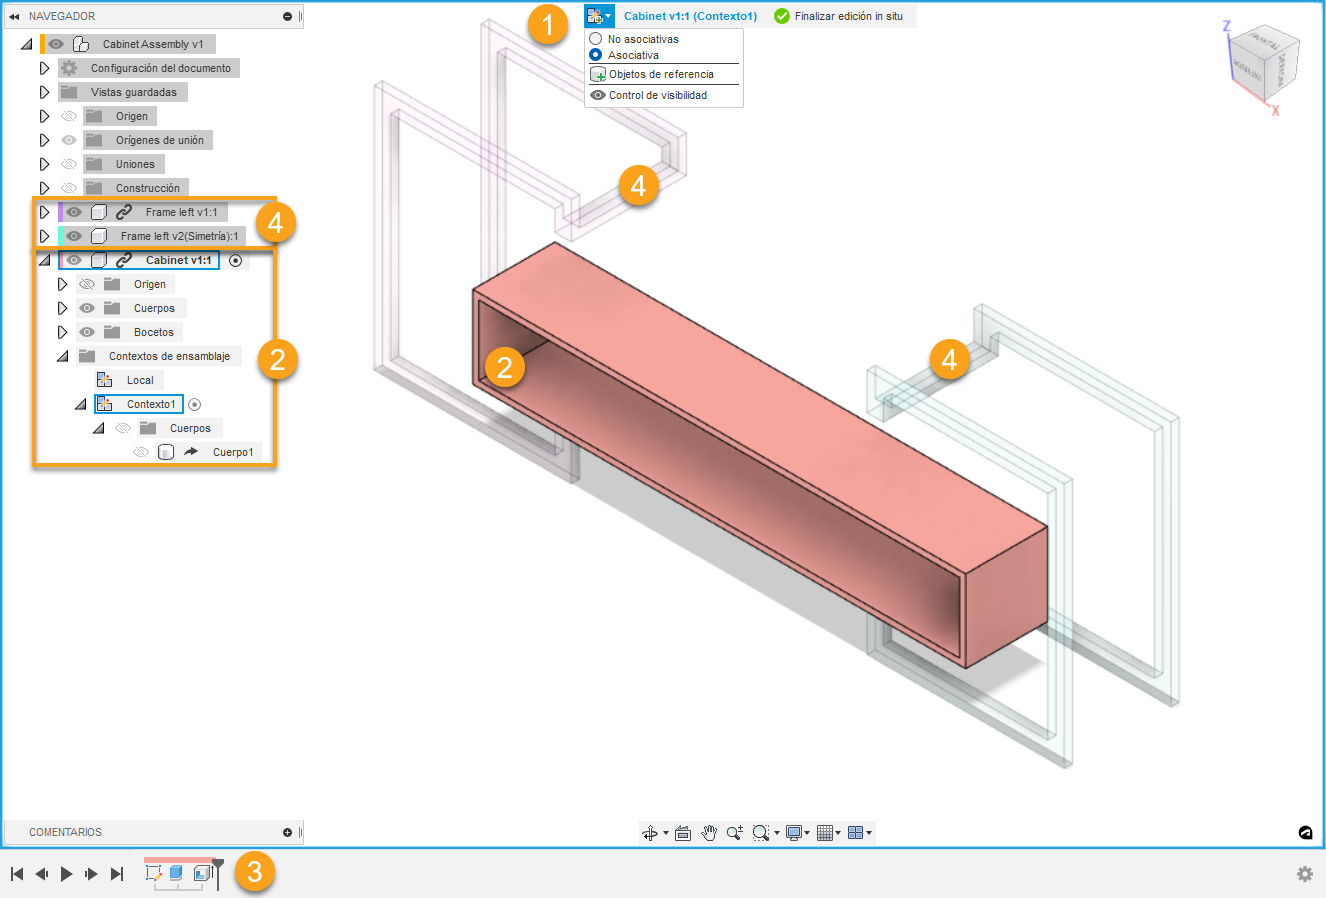Select the shell feature in the timeline
This screenshot has height=898, width=1326.
(201, 873)
